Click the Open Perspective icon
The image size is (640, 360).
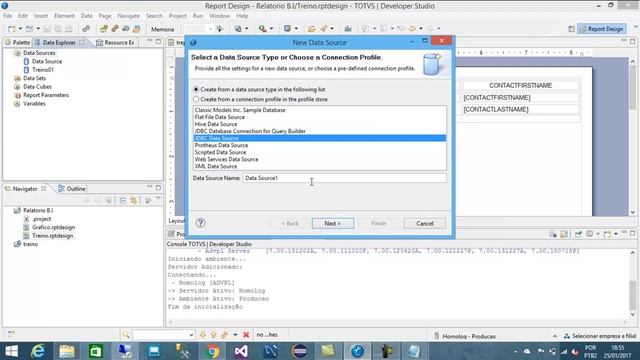point(571,29)
